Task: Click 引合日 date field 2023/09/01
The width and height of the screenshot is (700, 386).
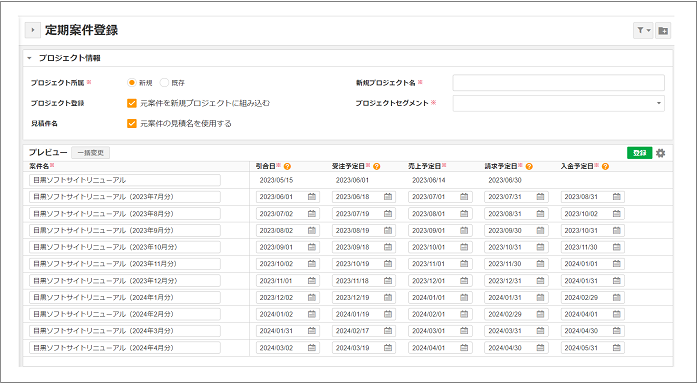Action: 288,247
